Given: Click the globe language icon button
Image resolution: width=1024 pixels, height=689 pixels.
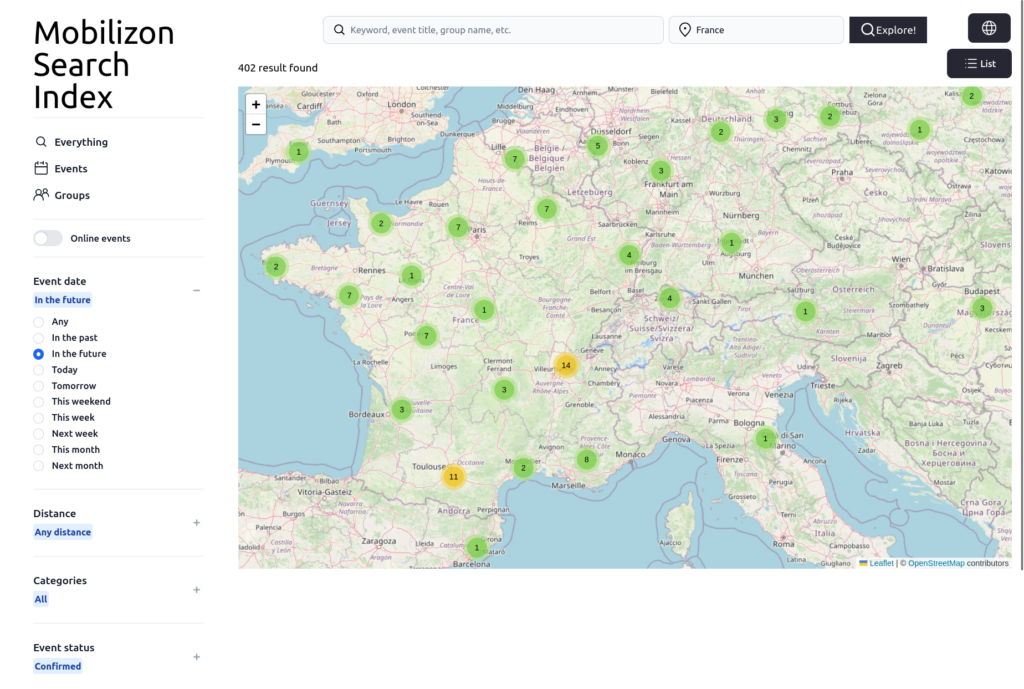Looking at the screenshot, I should 989,28.
